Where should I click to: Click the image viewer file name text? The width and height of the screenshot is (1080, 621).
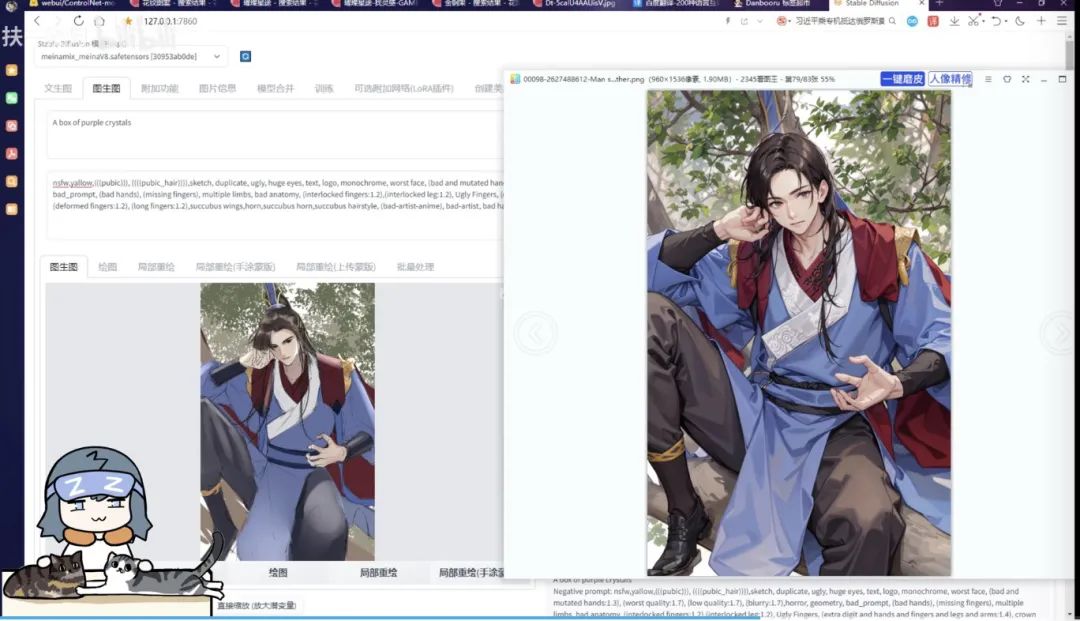tap(583, 79)
